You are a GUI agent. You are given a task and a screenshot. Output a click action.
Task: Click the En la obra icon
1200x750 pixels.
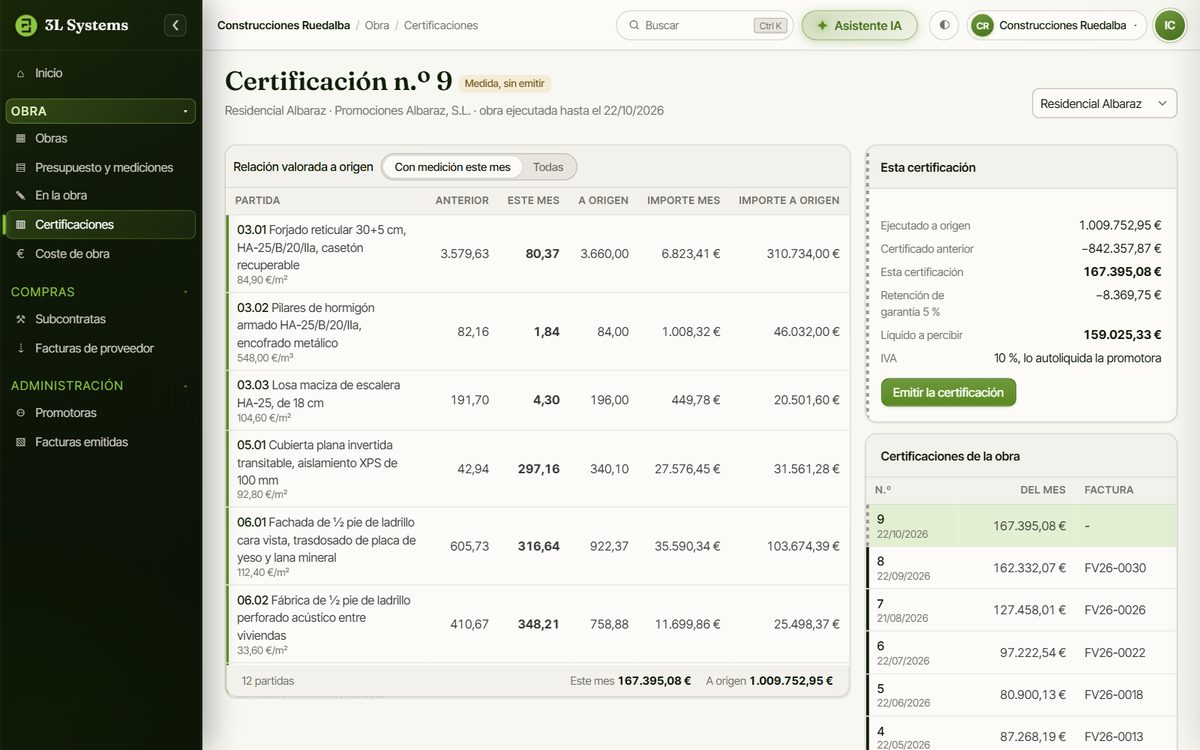20,195
